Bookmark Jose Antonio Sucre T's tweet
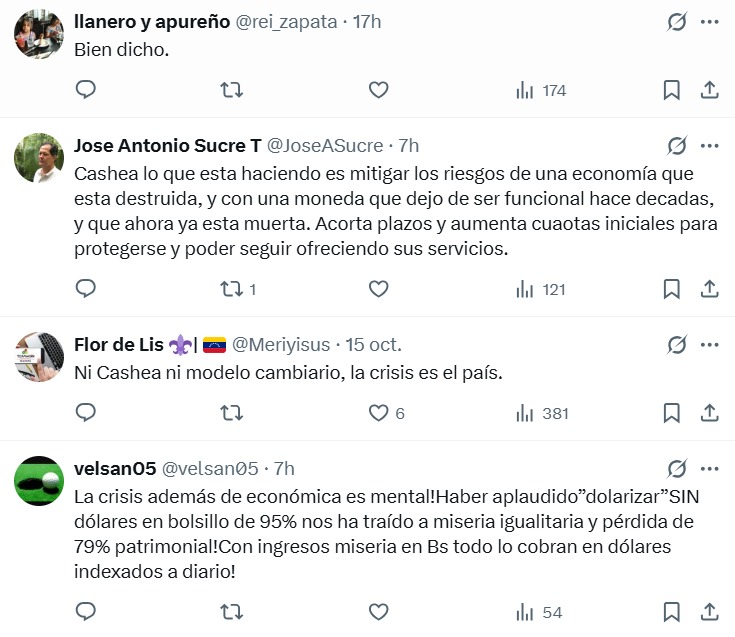The width and height of the screenshot is (735, 637). click(x=672, y=289)
